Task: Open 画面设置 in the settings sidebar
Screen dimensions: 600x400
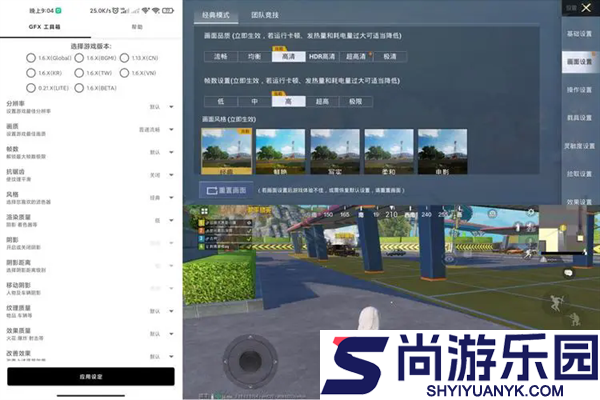Action: [579, 62]
